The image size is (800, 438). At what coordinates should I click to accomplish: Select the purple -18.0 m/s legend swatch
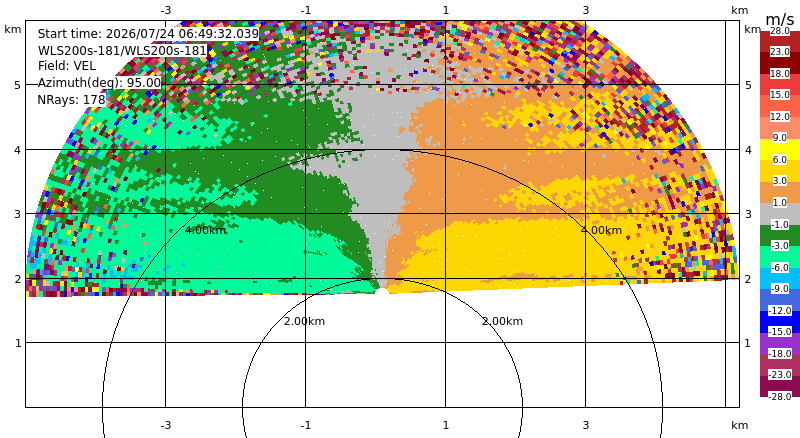click(x=780, y=343)
